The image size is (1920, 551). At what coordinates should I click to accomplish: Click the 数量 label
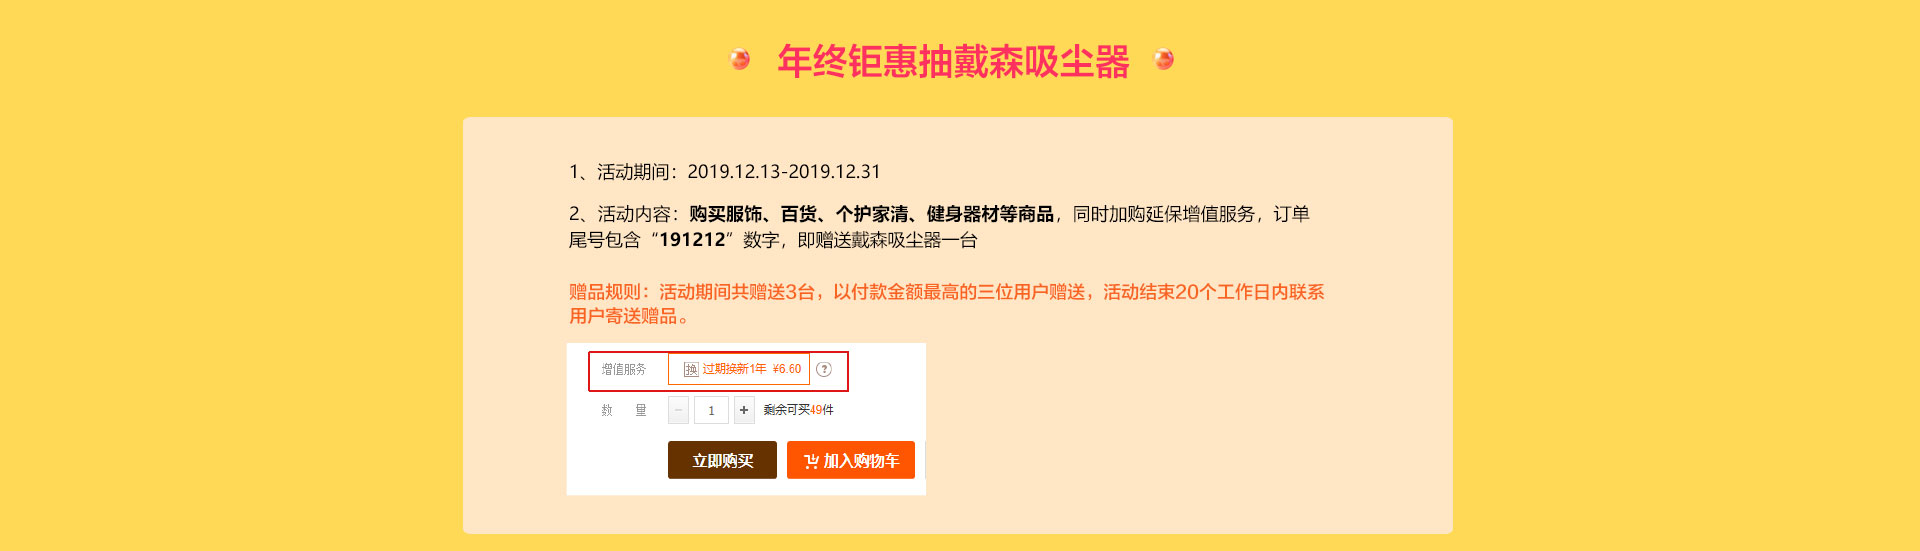[624, 410]
